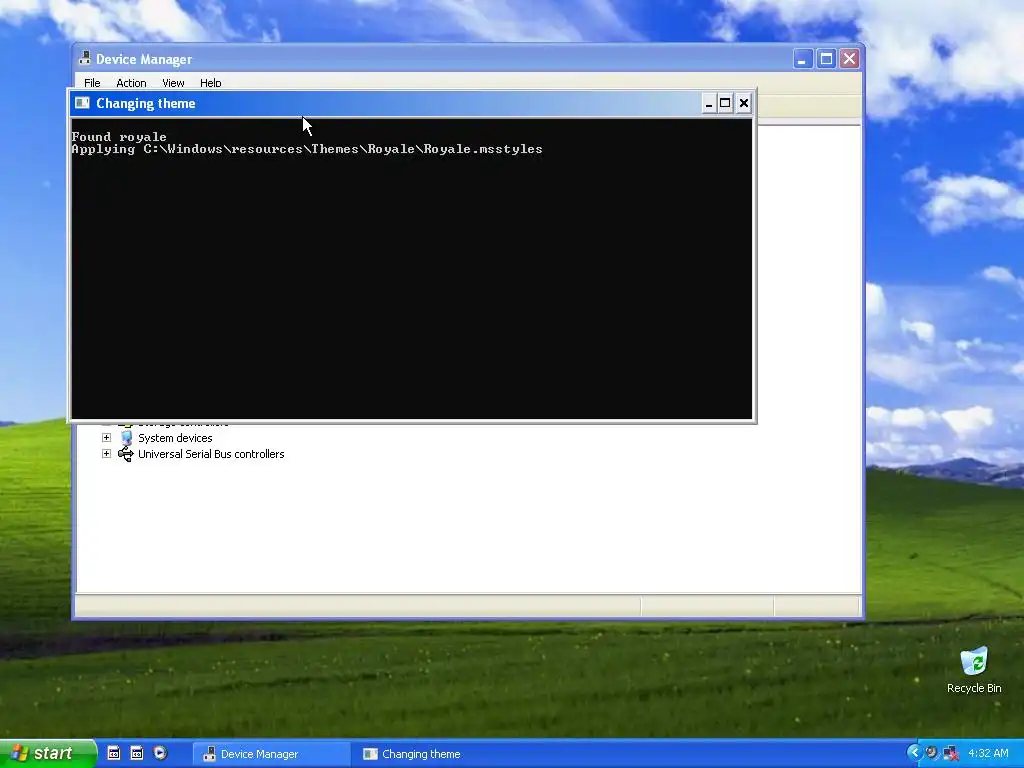Screen dimensions: 1024x768
Task: Click the Device Manager title bar icon
Action: tap(84, 59)
